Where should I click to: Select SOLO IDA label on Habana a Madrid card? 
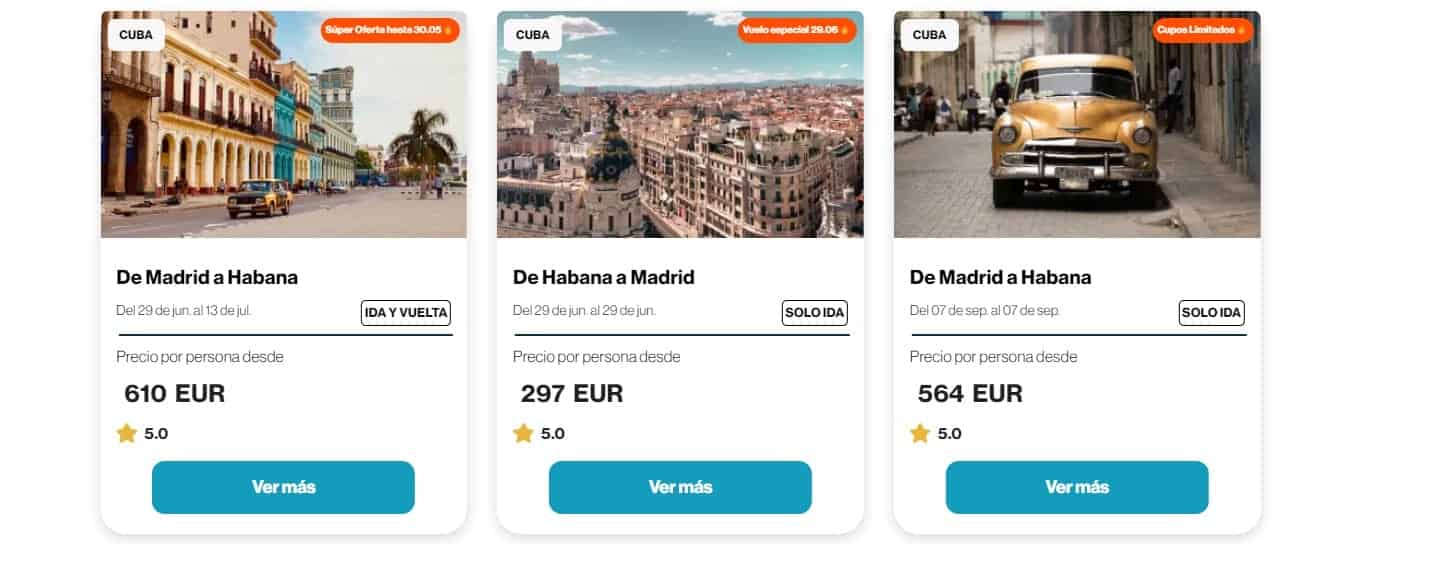click(815, 313)
